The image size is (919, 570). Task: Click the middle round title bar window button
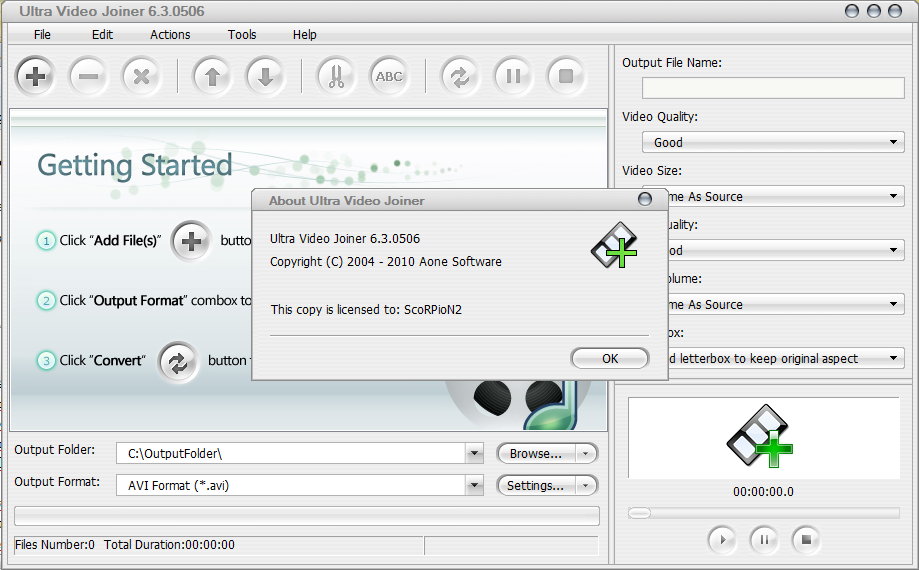pyautogui.click(x=874, y=11)
